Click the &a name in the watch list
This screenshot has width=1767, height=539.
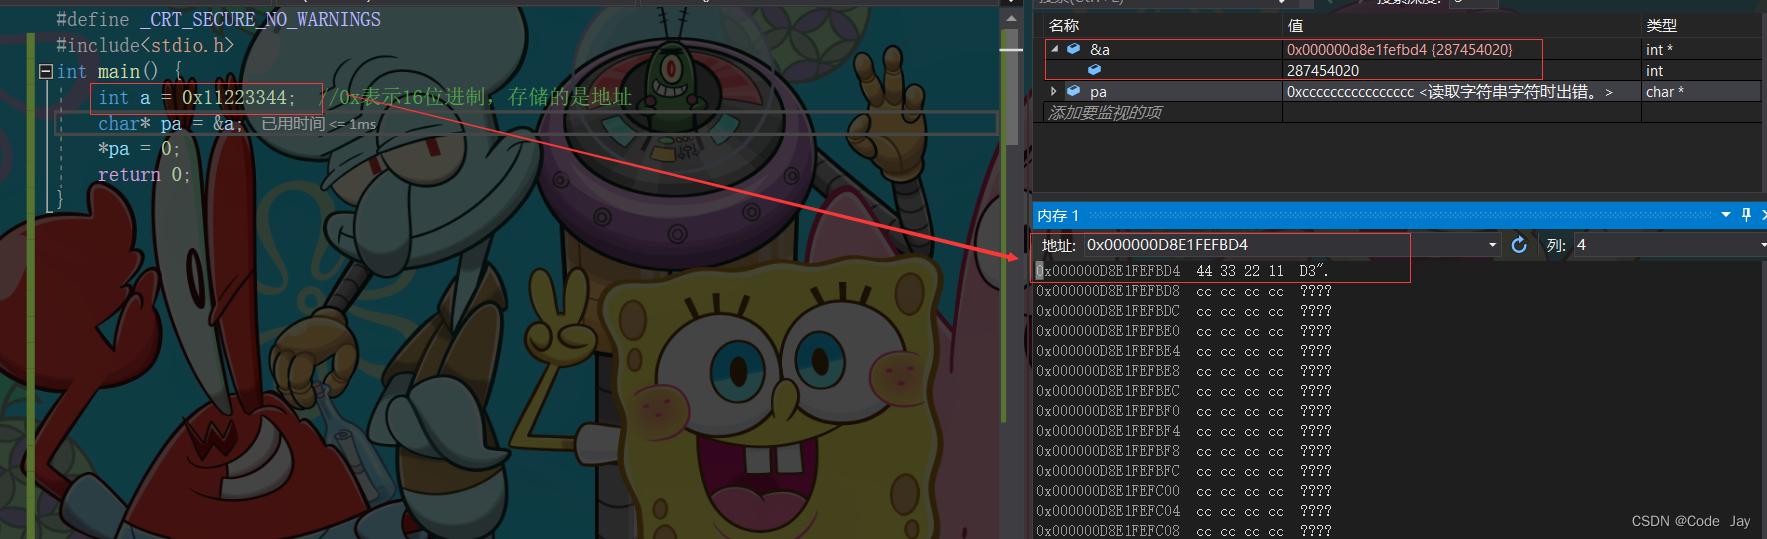(1100, 49)
